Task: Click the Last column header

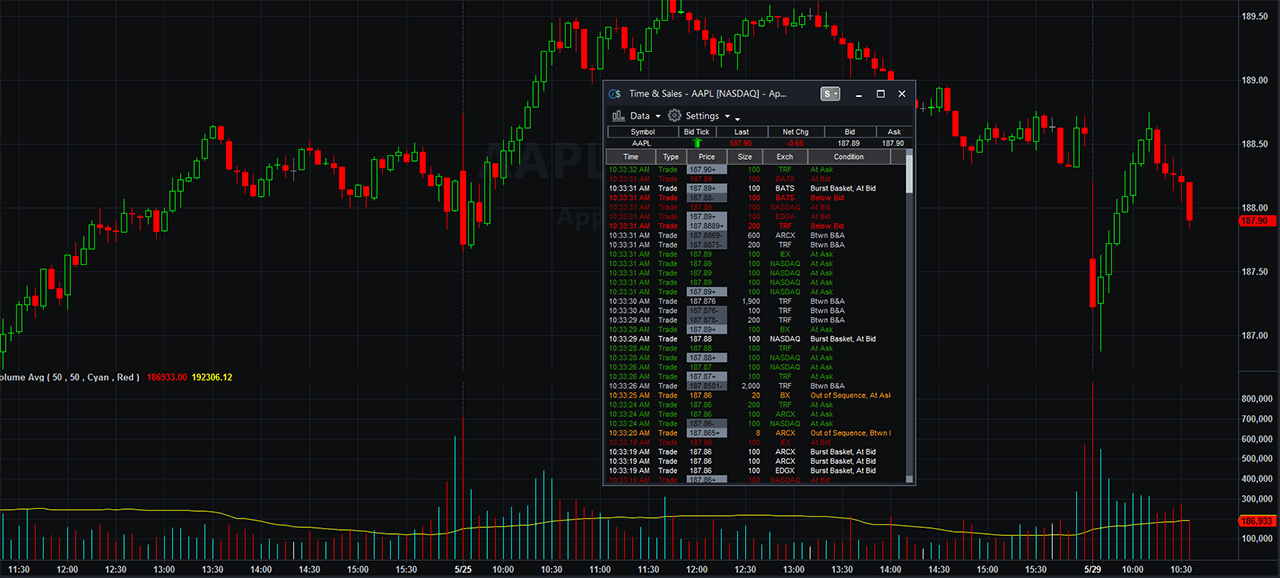Action: click(x=741, y=132)
